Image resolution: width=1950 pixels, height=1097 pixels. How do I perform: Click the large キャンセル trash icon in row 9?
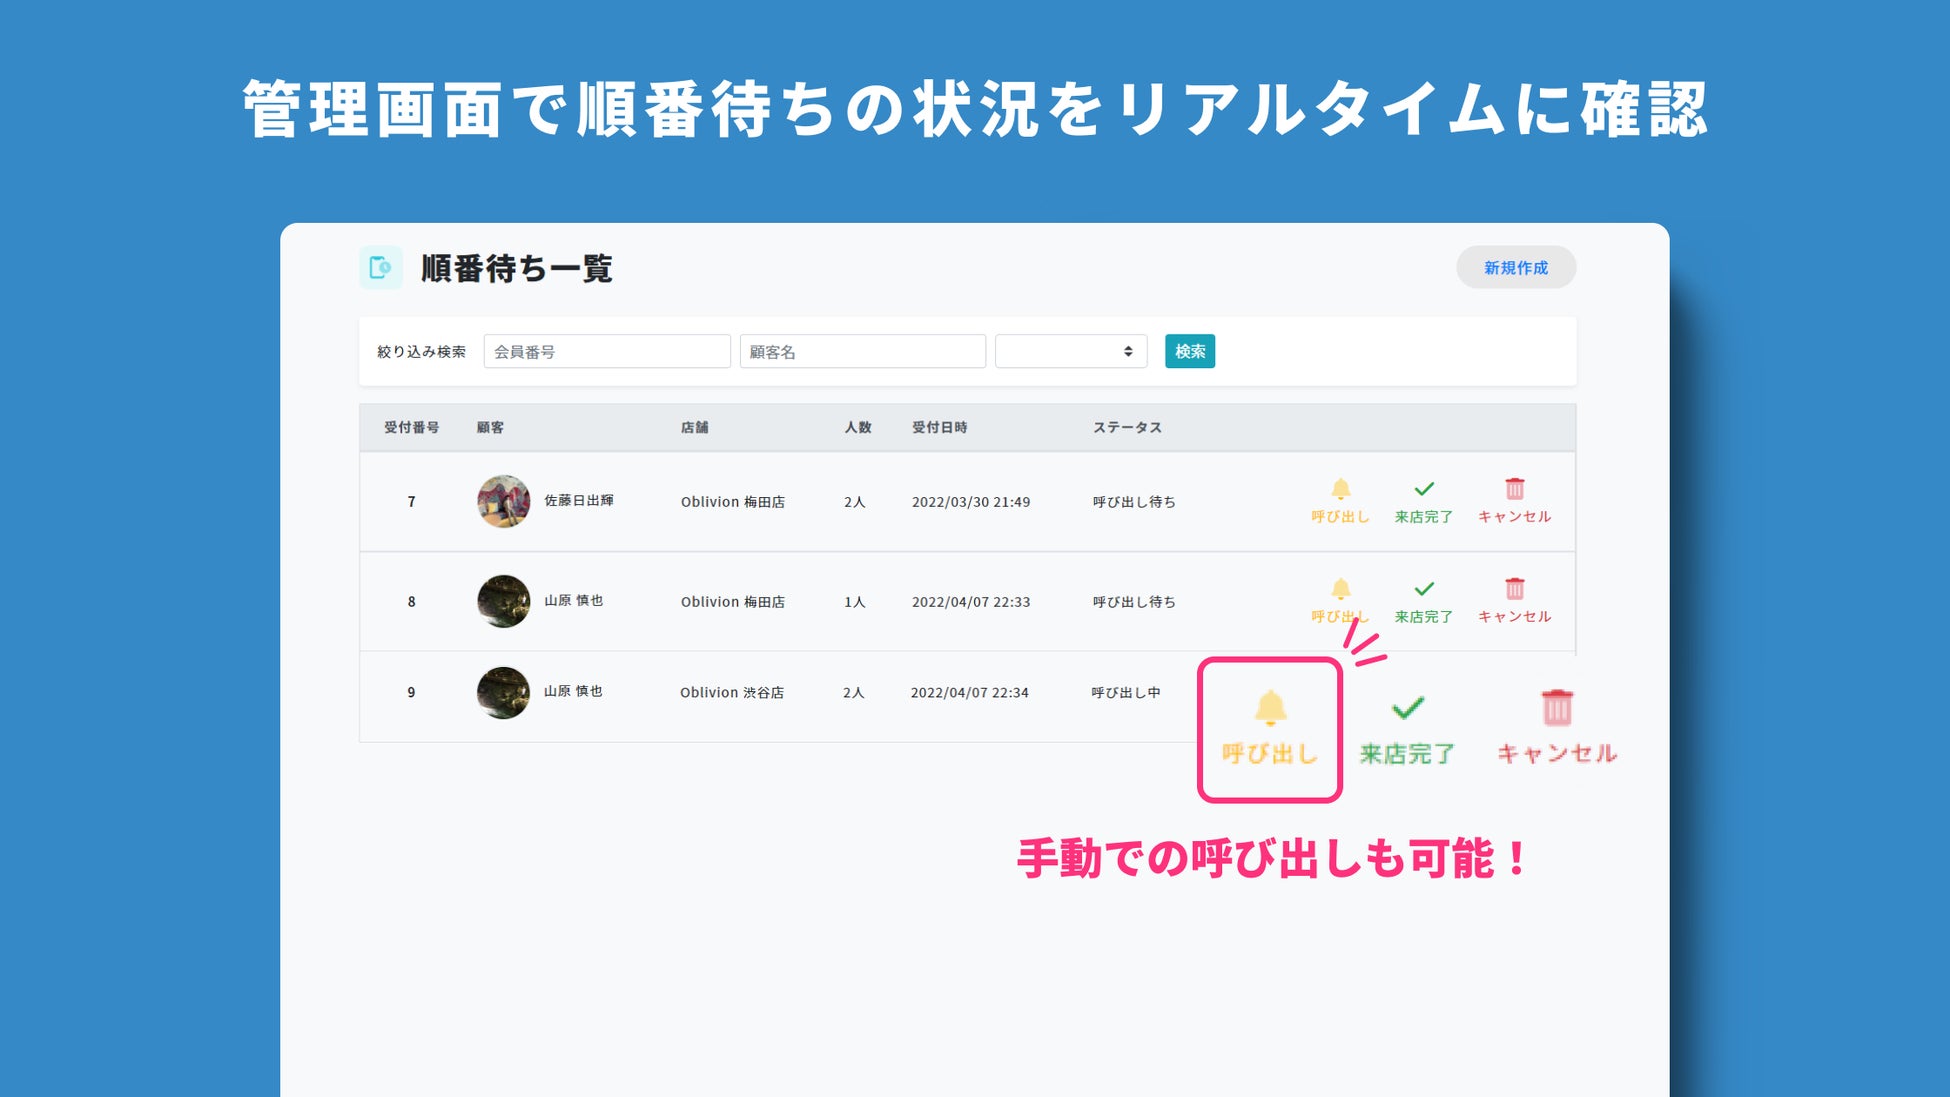pos(1556,709)
